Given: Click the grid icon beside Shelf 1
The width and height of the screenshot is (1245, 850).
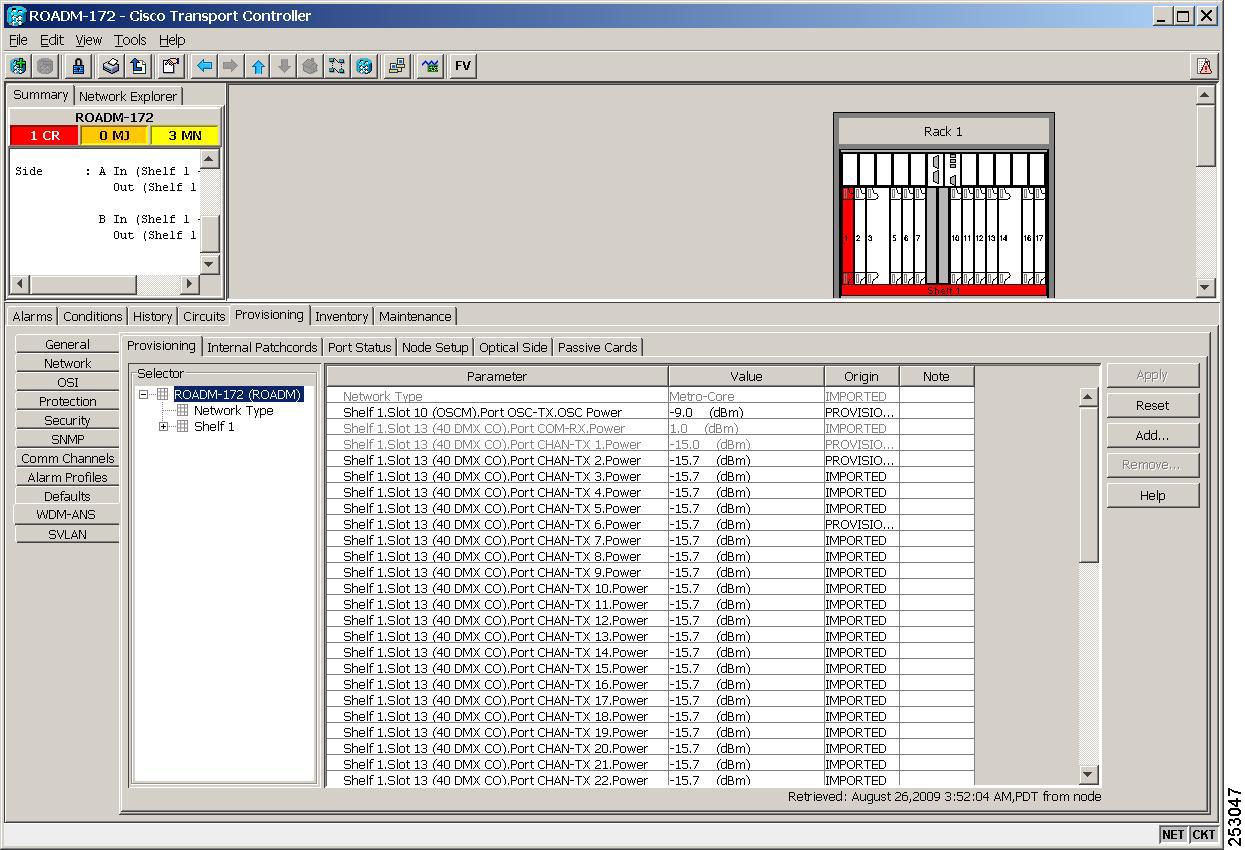Looking at the screenshot, I should click(x=182, y=427).
